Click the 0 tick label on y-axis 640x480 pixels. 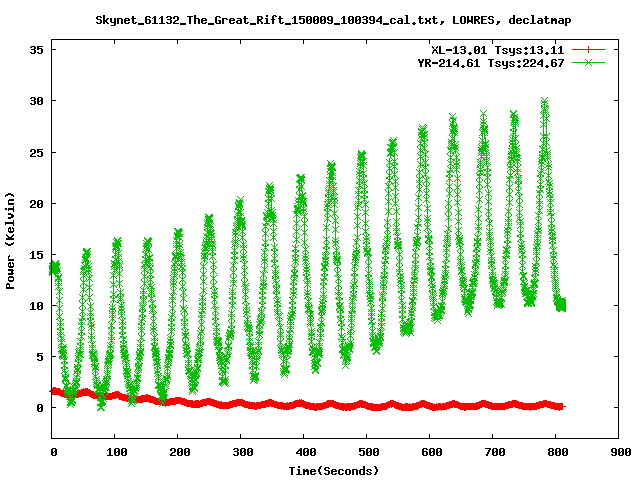pyautogui.click(x=38, y=408)
